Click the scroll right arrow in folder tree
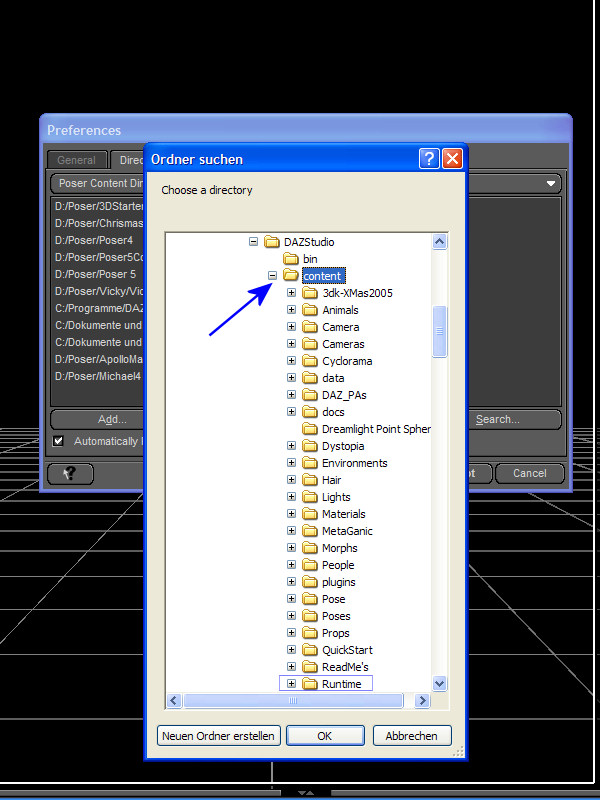The height and width of the screenshot is (800, 600). click(x=422, y=701)
